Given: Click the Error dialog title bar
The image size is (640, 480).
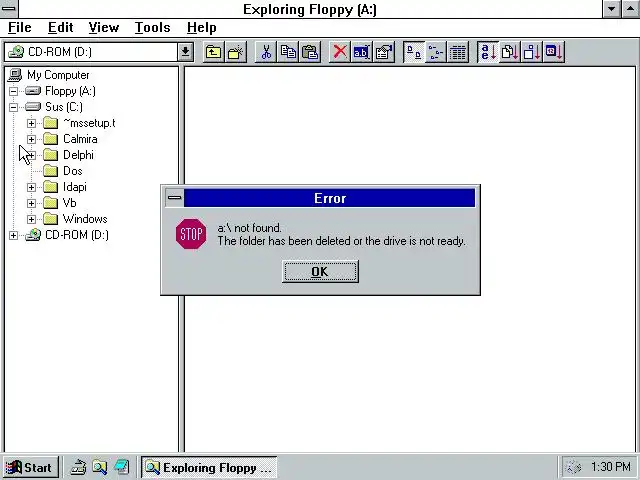Looking at the screenshot, I should (x=330, y=198).
